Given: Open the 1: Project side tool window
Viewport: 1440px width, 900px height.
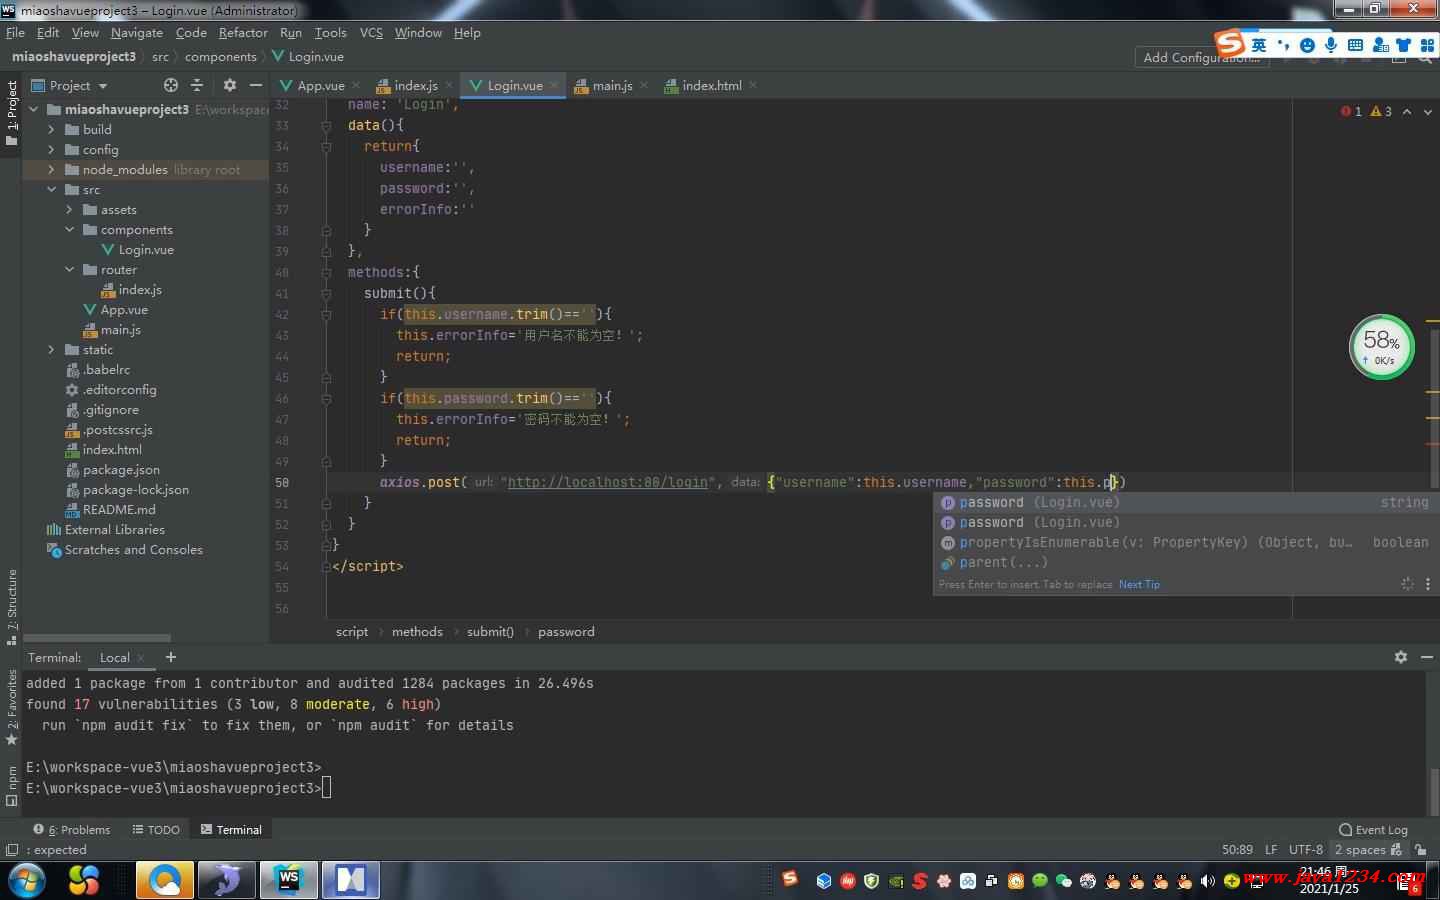Looking at the screenshot, I should (x=12, y=113).
